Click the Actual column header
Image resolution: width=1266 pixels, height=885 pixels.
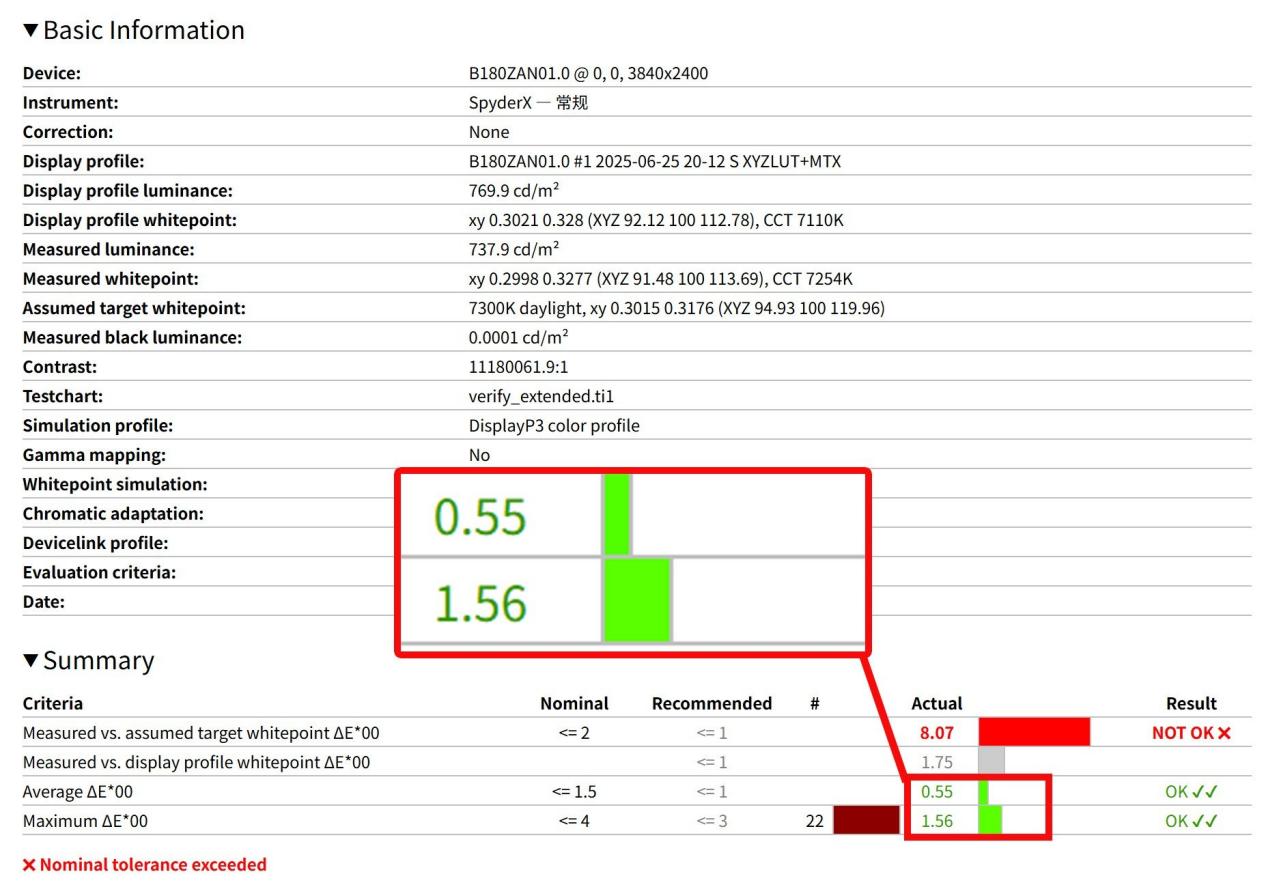(x=937, y=703)
